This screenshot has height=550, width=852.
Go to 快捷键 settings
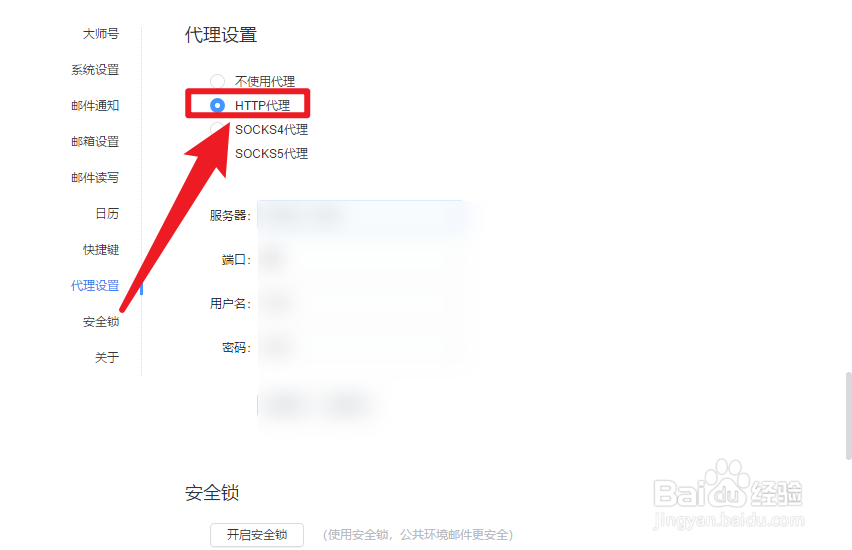(x=101, y=249)
